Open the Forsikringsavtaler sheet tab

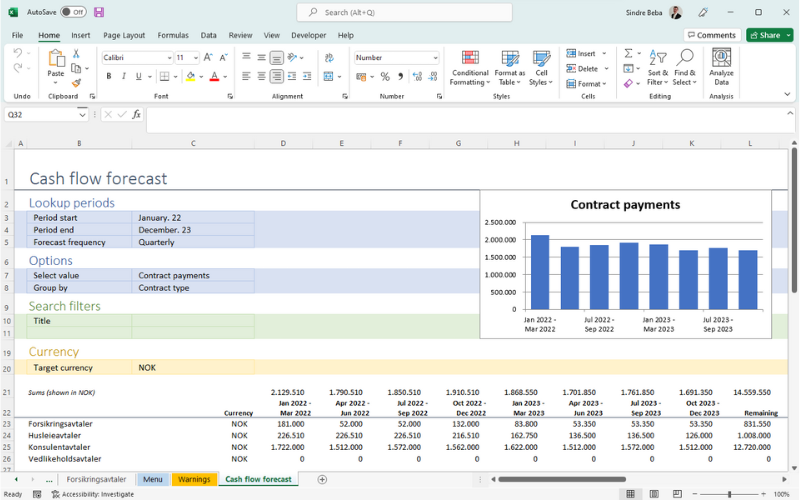pos(96,479)
